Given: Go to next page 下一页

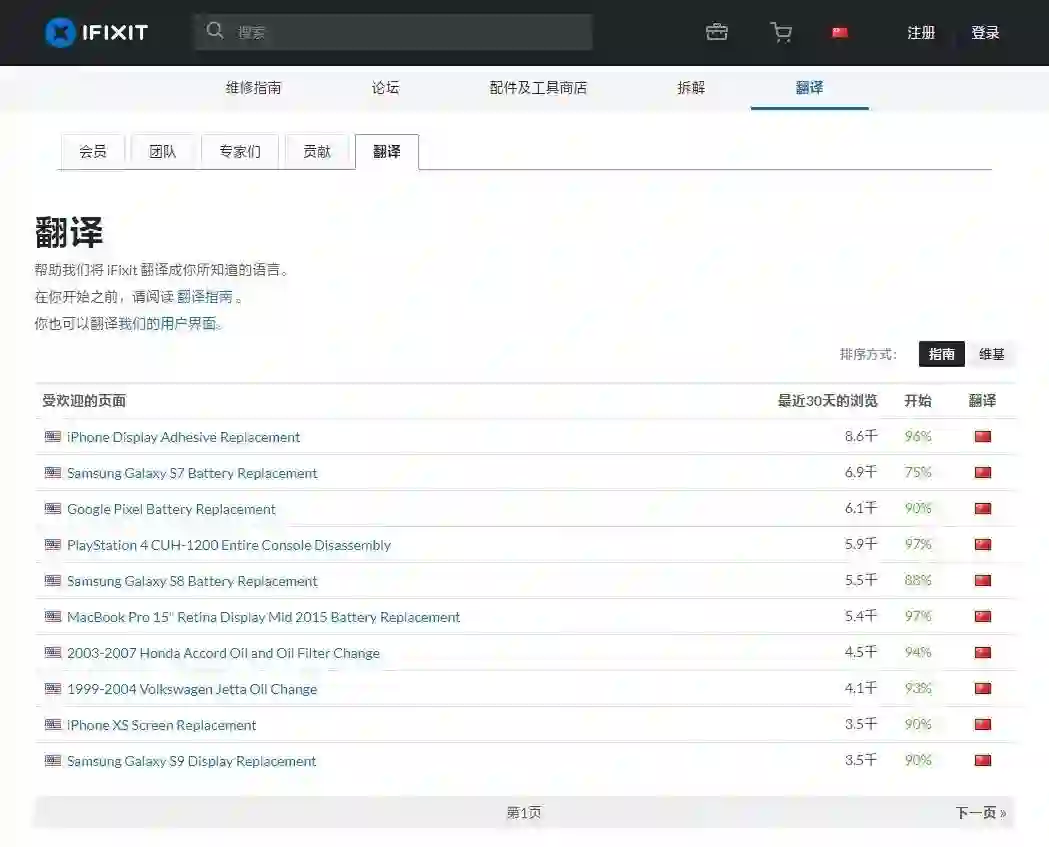Looking at the screenshot, I should (x=980, y=813).
